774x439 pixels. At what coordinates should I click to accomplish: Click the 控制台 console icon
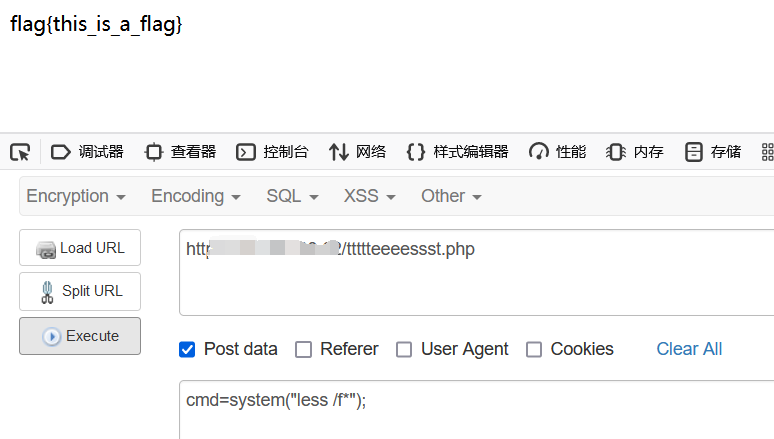(246, 152)
